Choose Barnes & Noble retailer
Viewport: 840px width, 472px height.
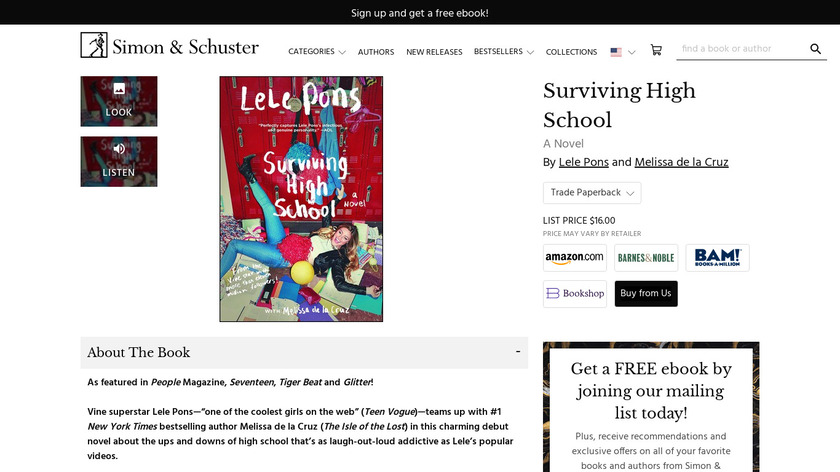click(646, 258)
